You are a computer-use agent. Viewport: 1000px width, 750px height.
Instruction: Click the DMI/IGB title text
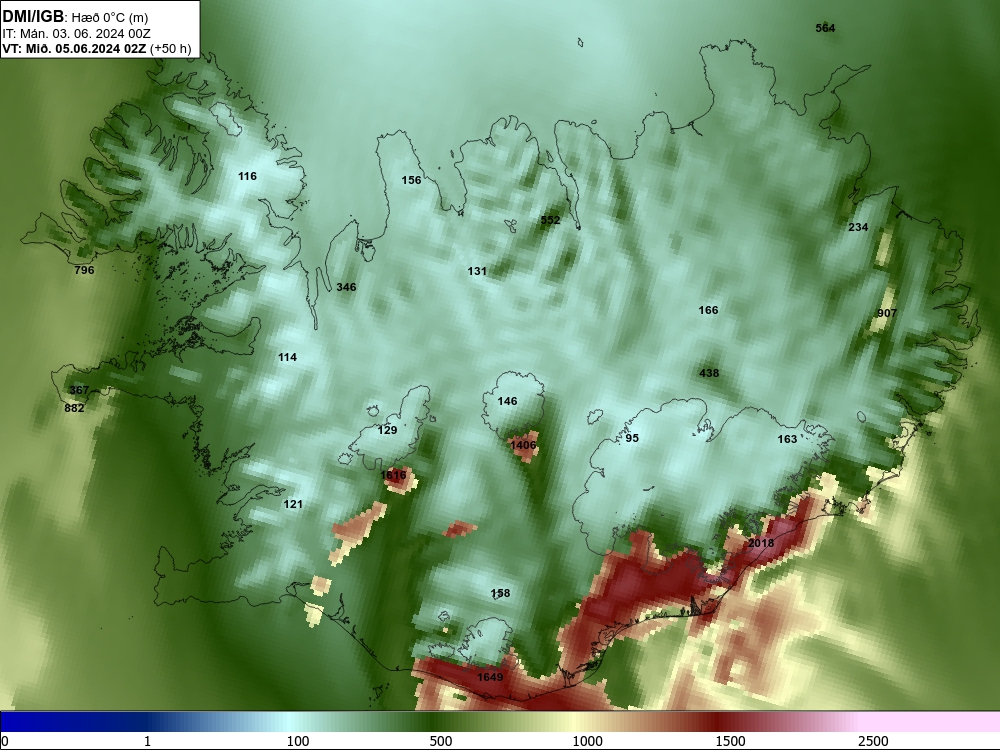click(33, 17)
